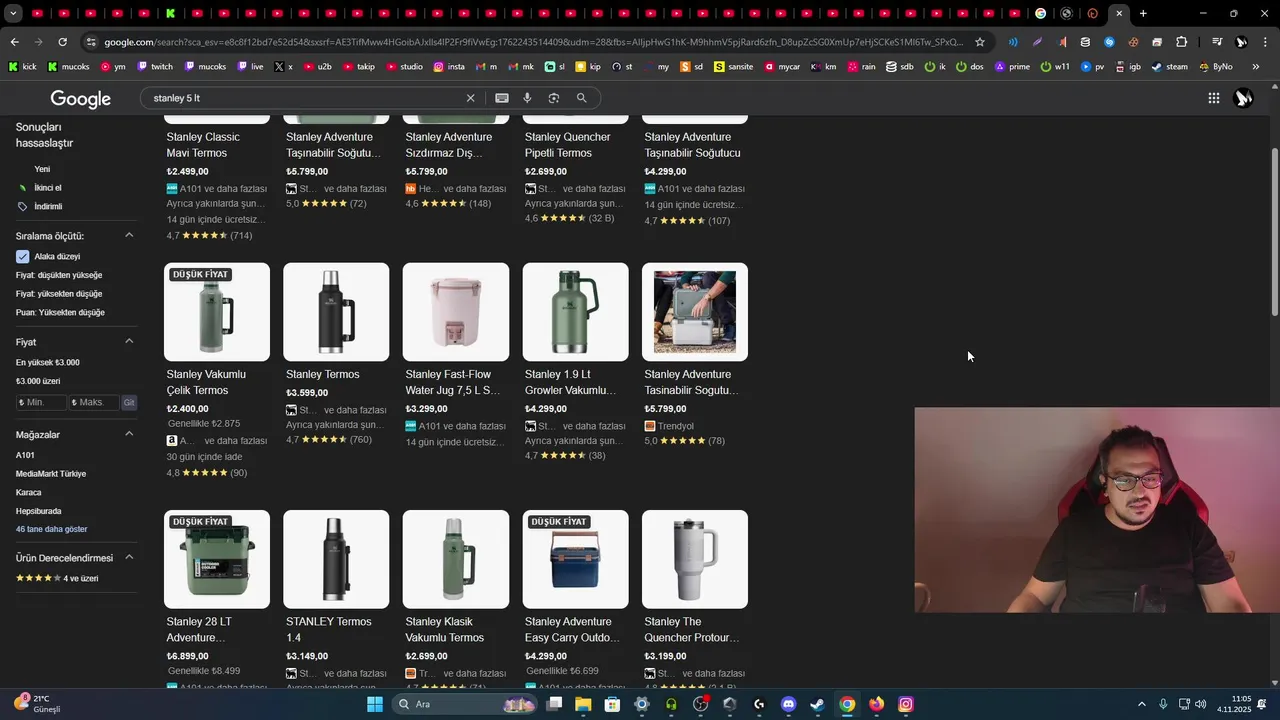The width and height of the screenshot is (1280, 720).
Task: Open Stanley Klasik Vakumlu Termos listing
Action: pos(444,629)
